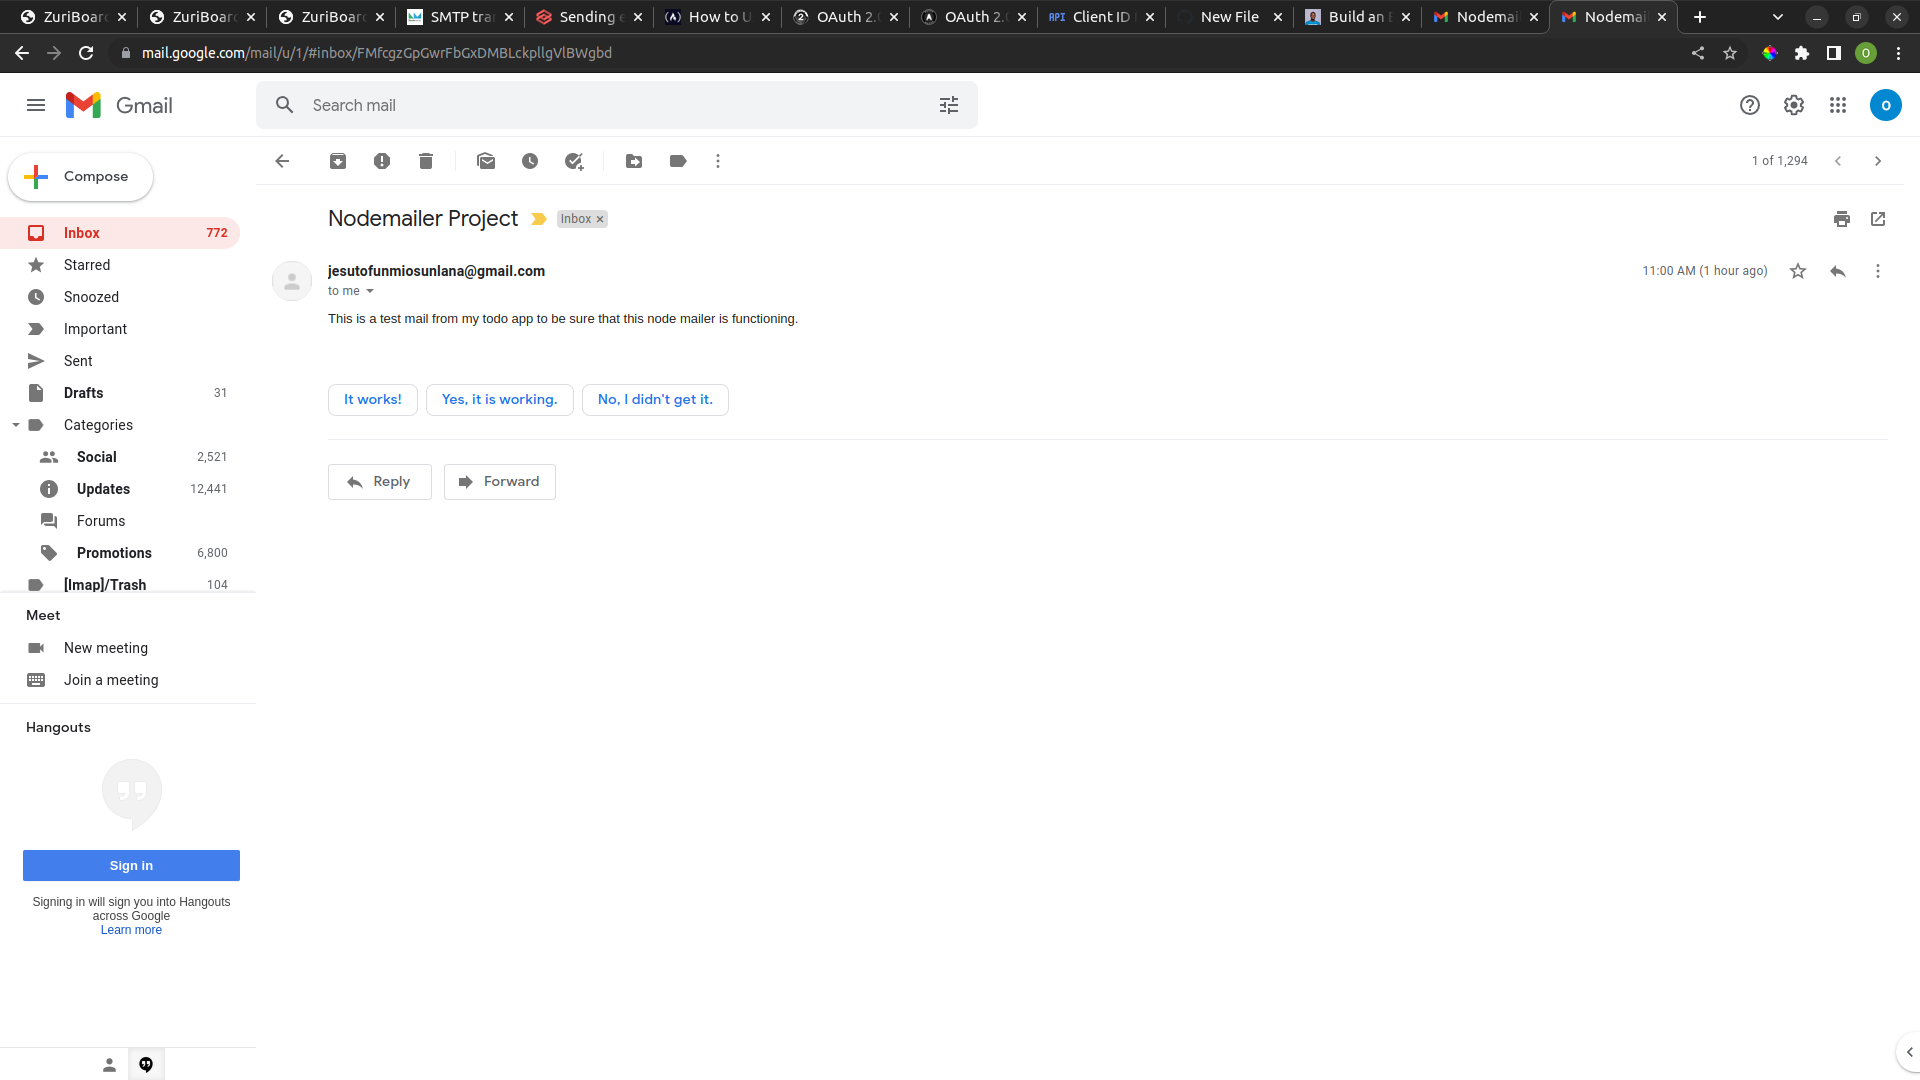Image resolution: width=1920 pixels, height=1080 pixels.
Task: Toggle the importance marker beside the subject
Action: (539, 219)
